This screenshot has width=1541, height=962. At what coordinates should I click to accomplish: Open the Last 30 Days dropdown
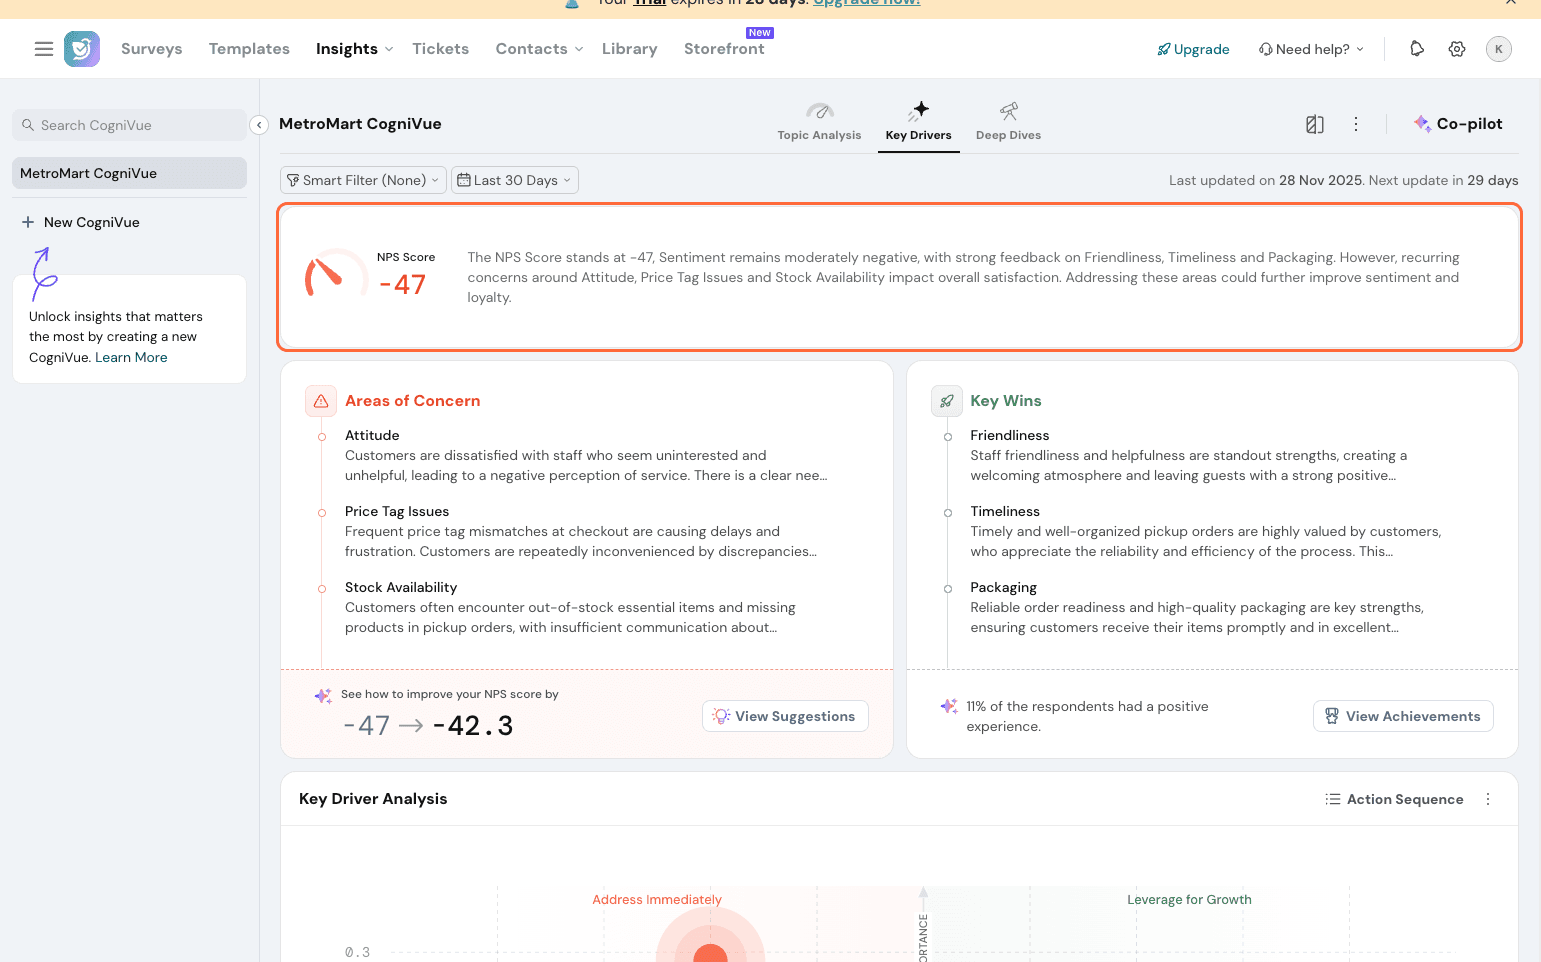pyautogui.click(x=515, y=180)
